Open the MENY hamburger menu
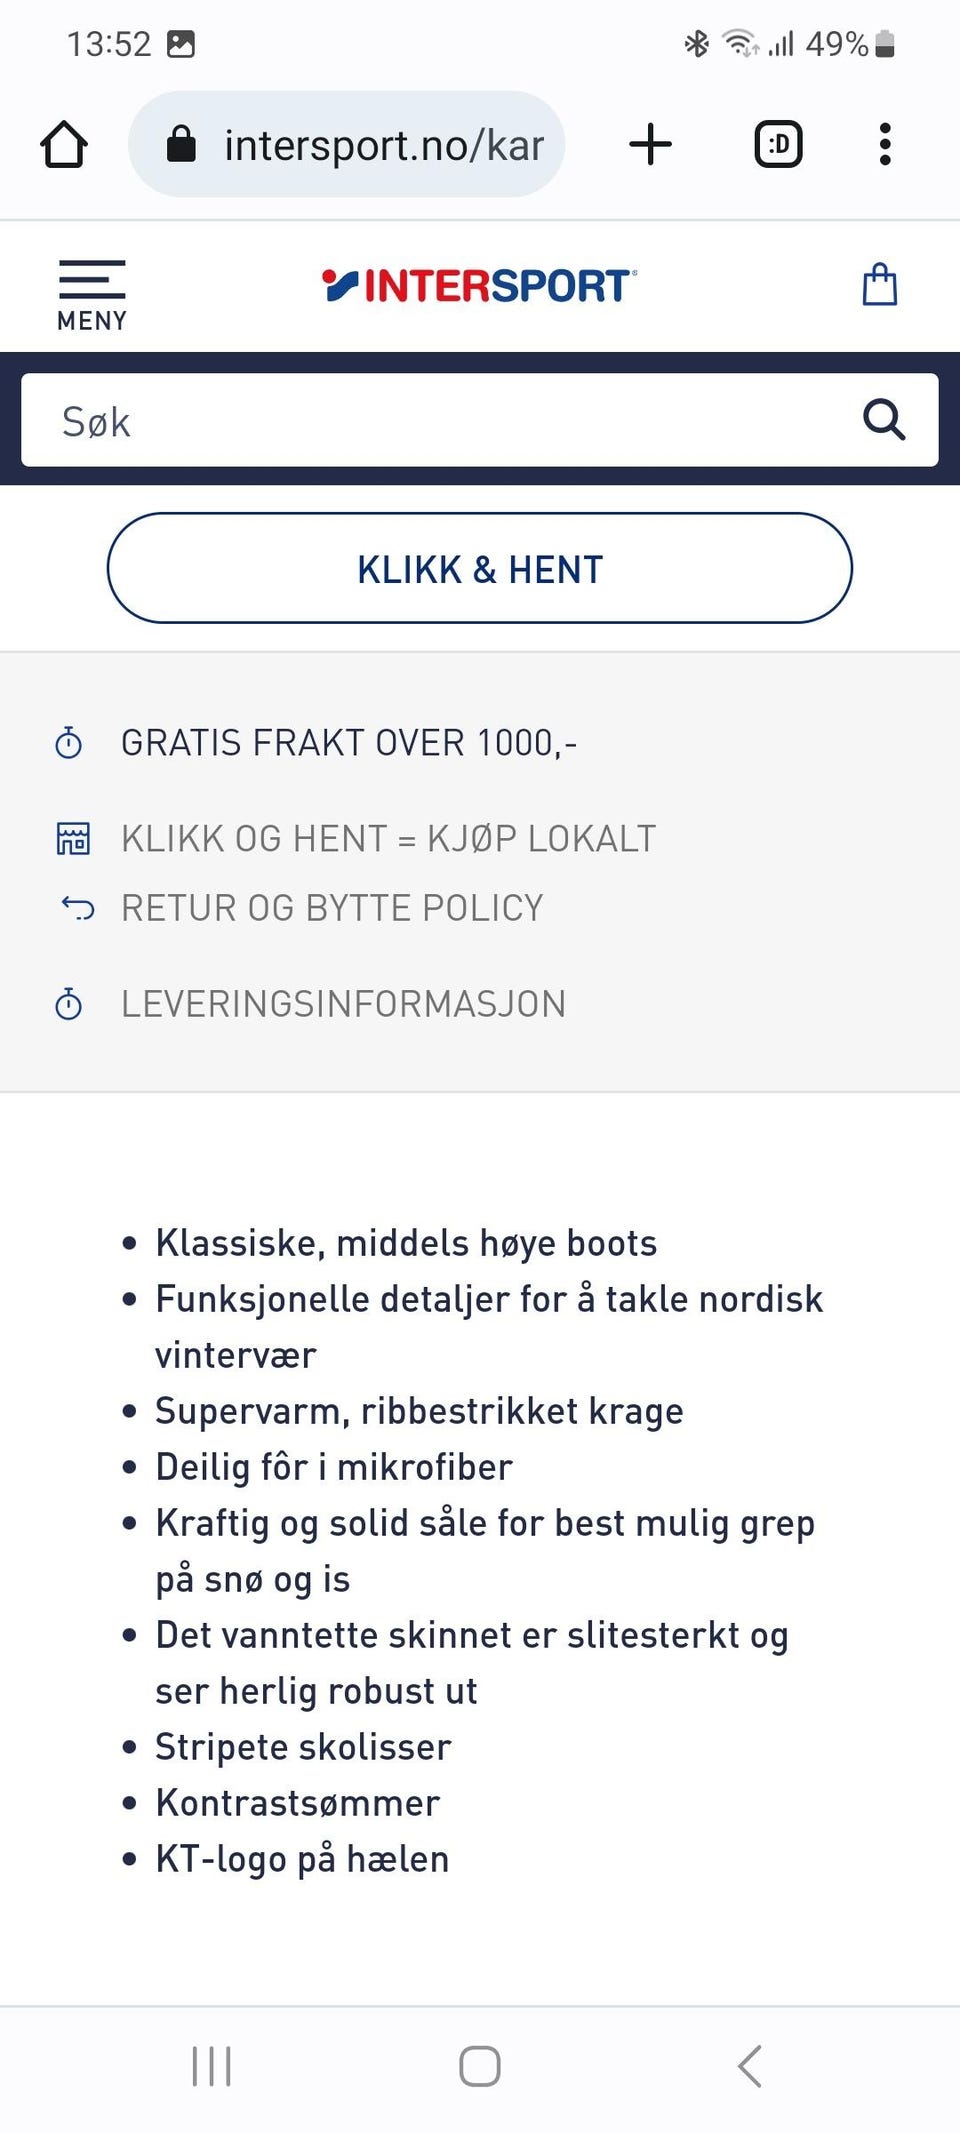 coord(92,295)
